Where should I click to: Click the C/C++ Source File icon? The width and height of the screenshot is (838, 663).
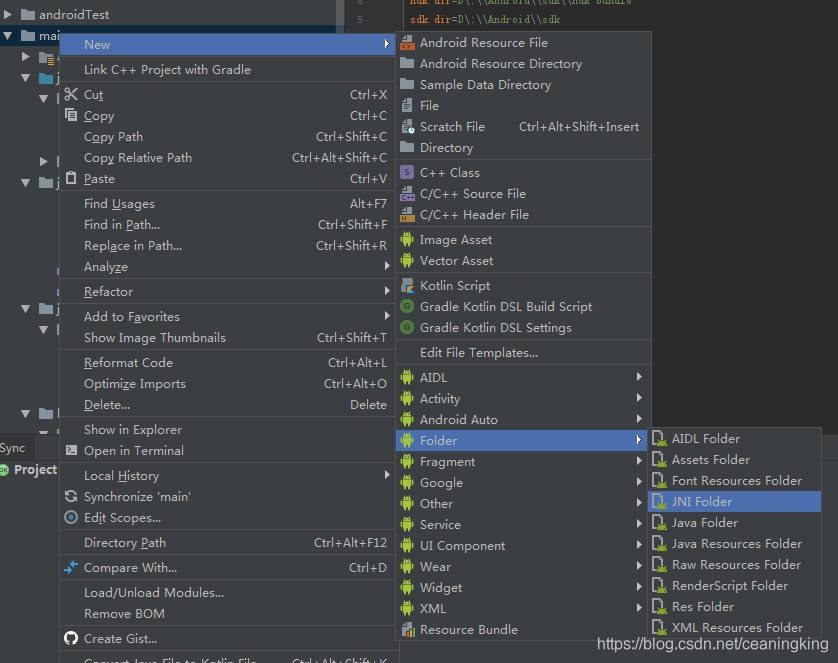coord(407,193)
